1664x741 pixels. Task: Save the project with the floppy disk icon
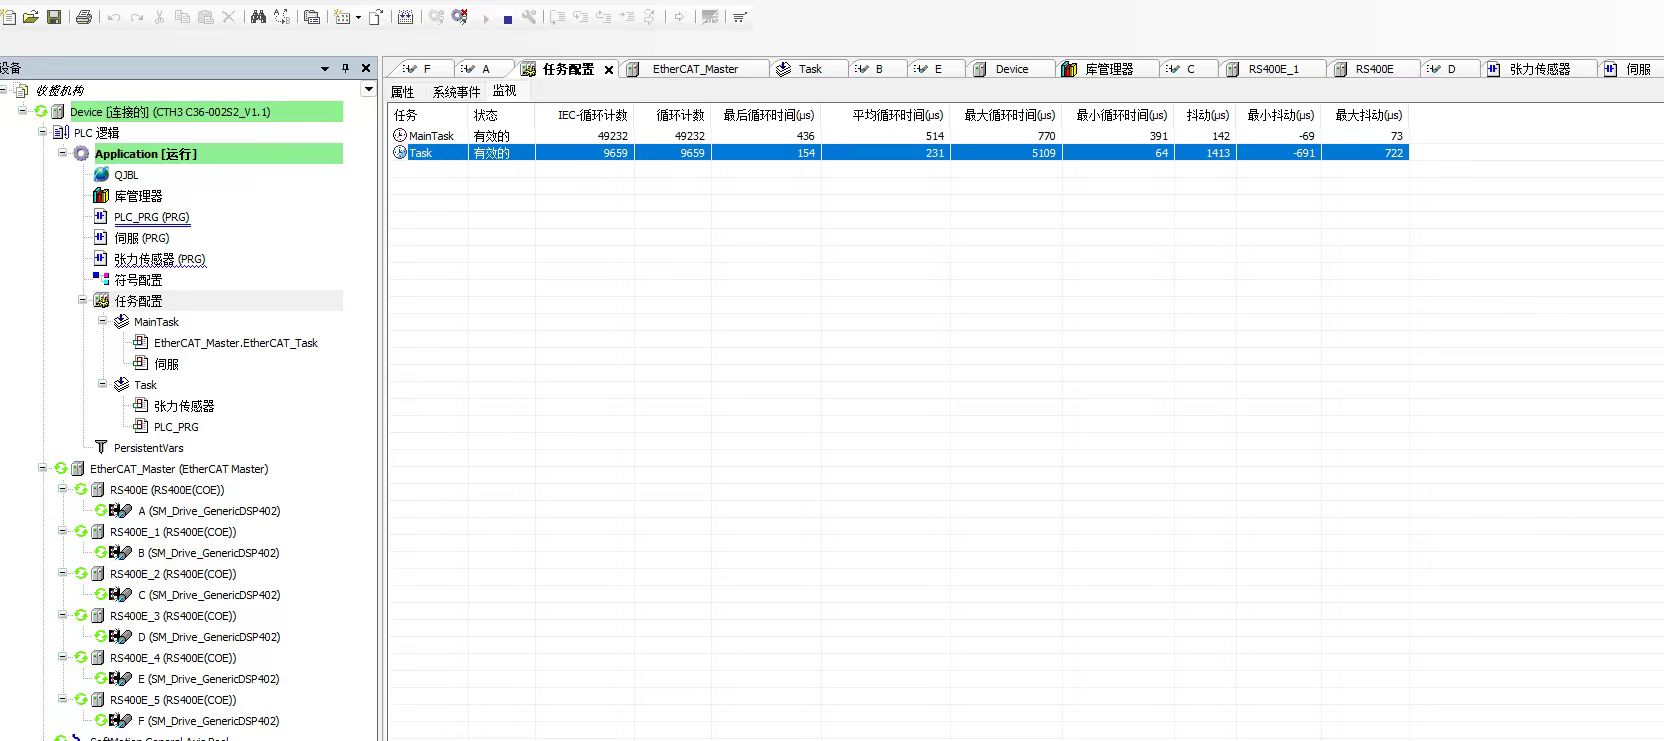point(54,17)
